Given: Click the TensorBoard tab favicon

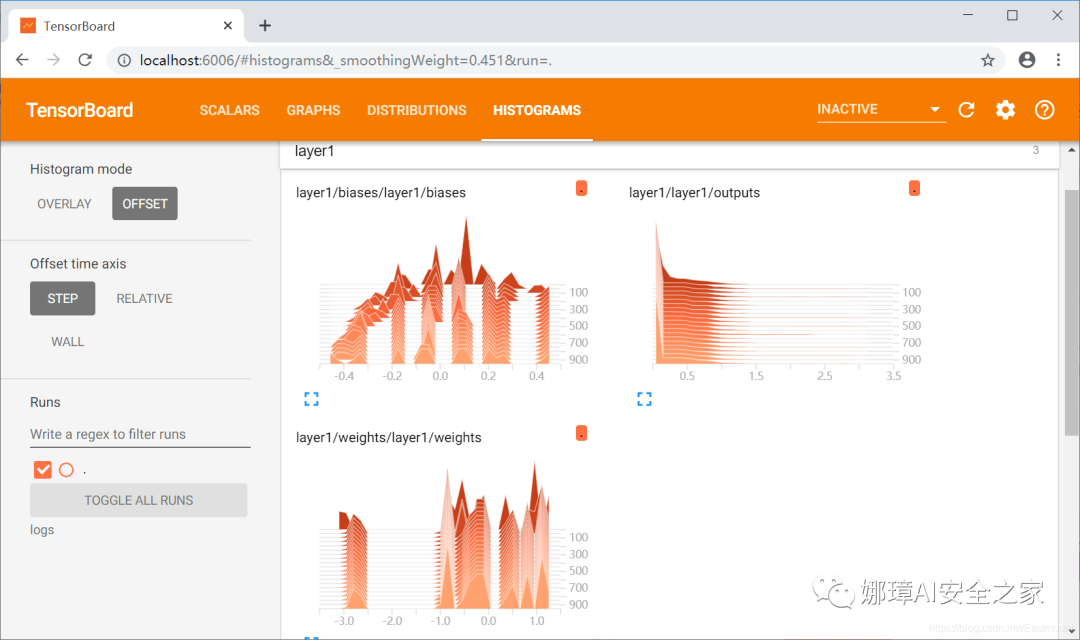Looking at the screenshot, I should (x=28, y=25).
